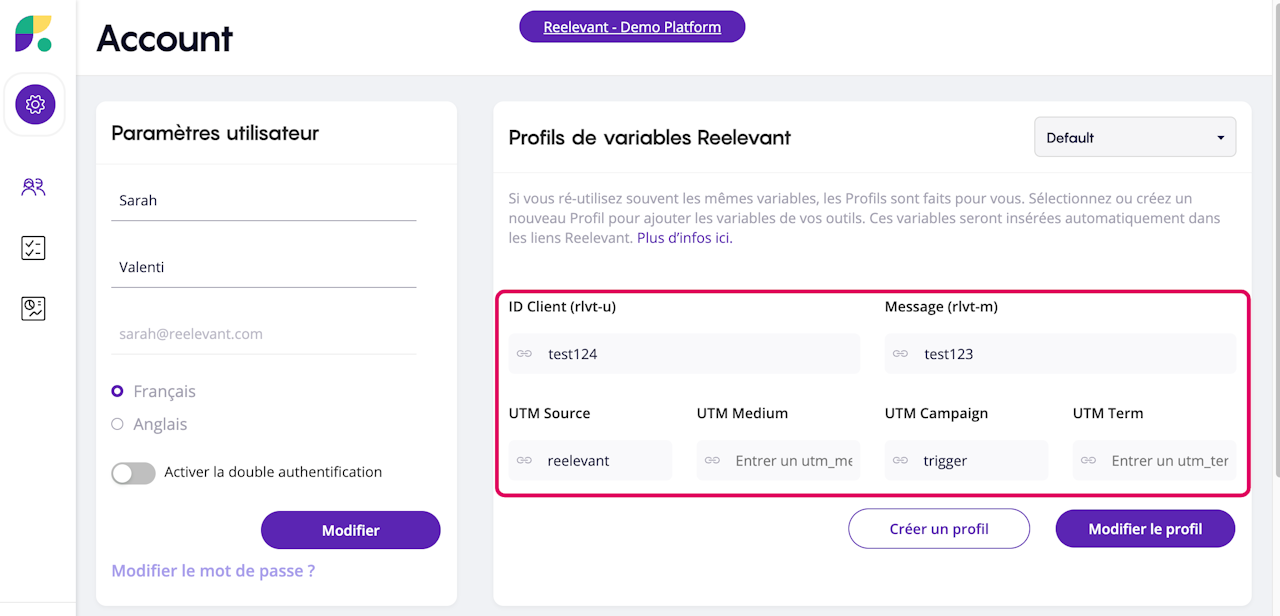Open the Plus d'infos ici link

685,238
